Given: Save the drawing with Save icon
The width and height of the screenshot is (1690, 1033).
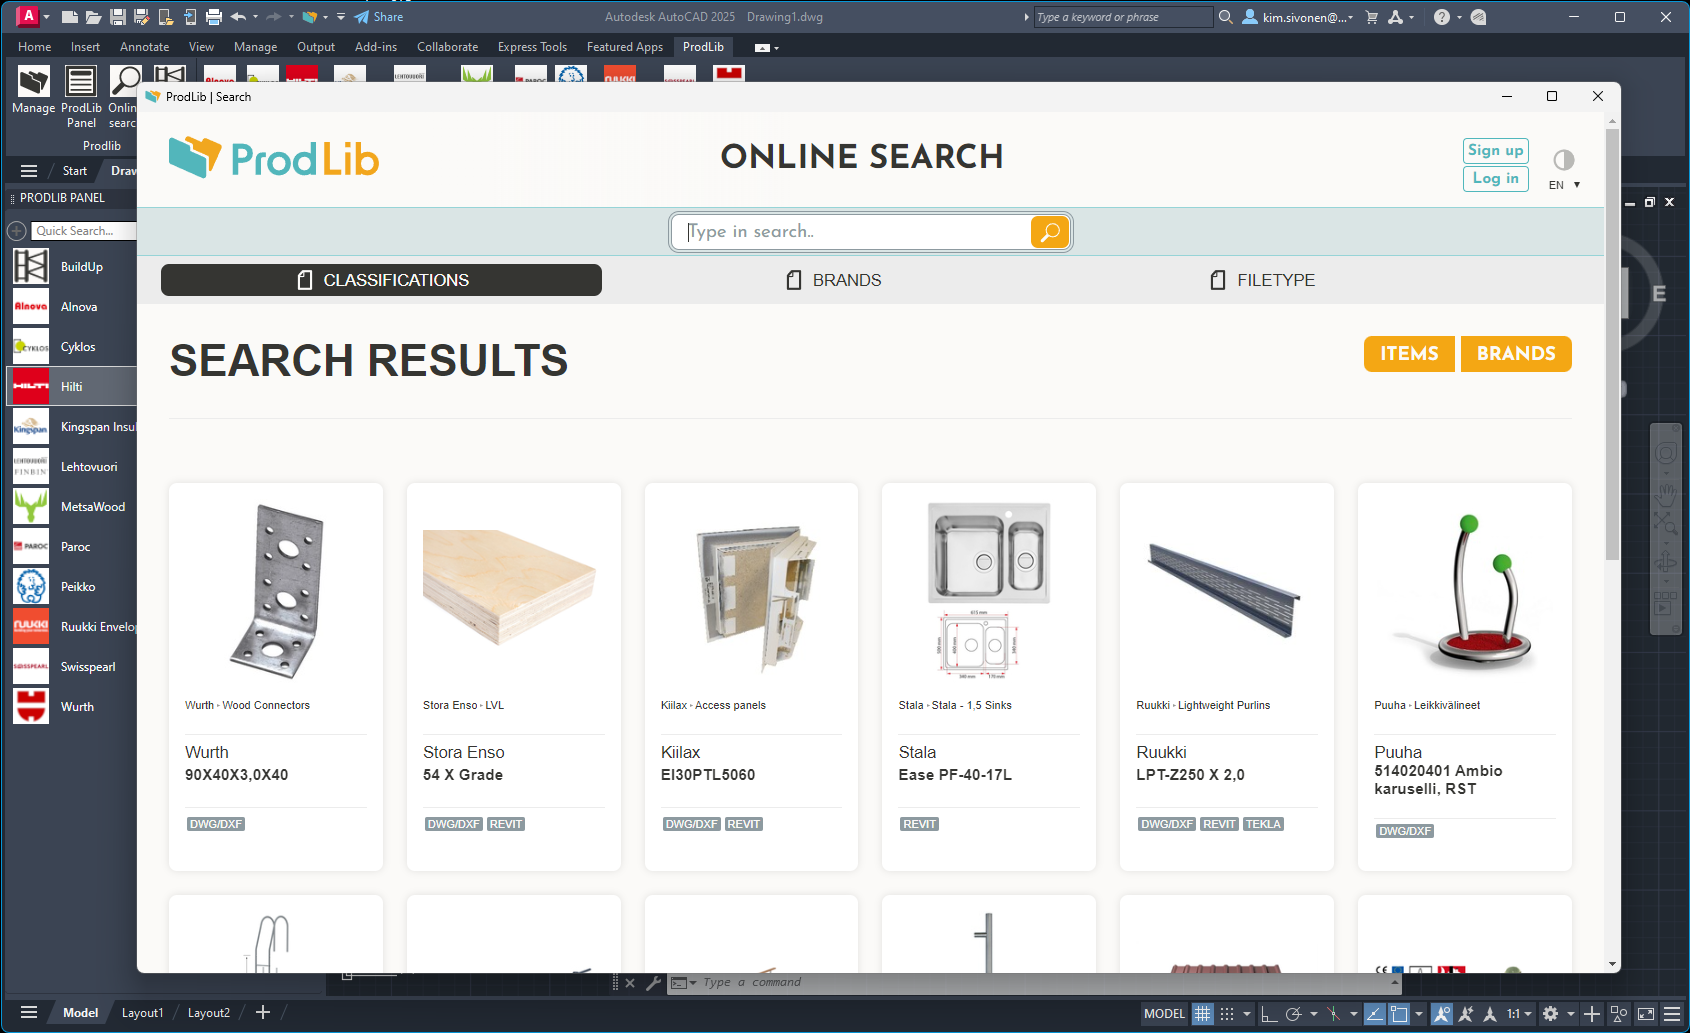Looking at the screenshot, I should click(x=117, y=17).
